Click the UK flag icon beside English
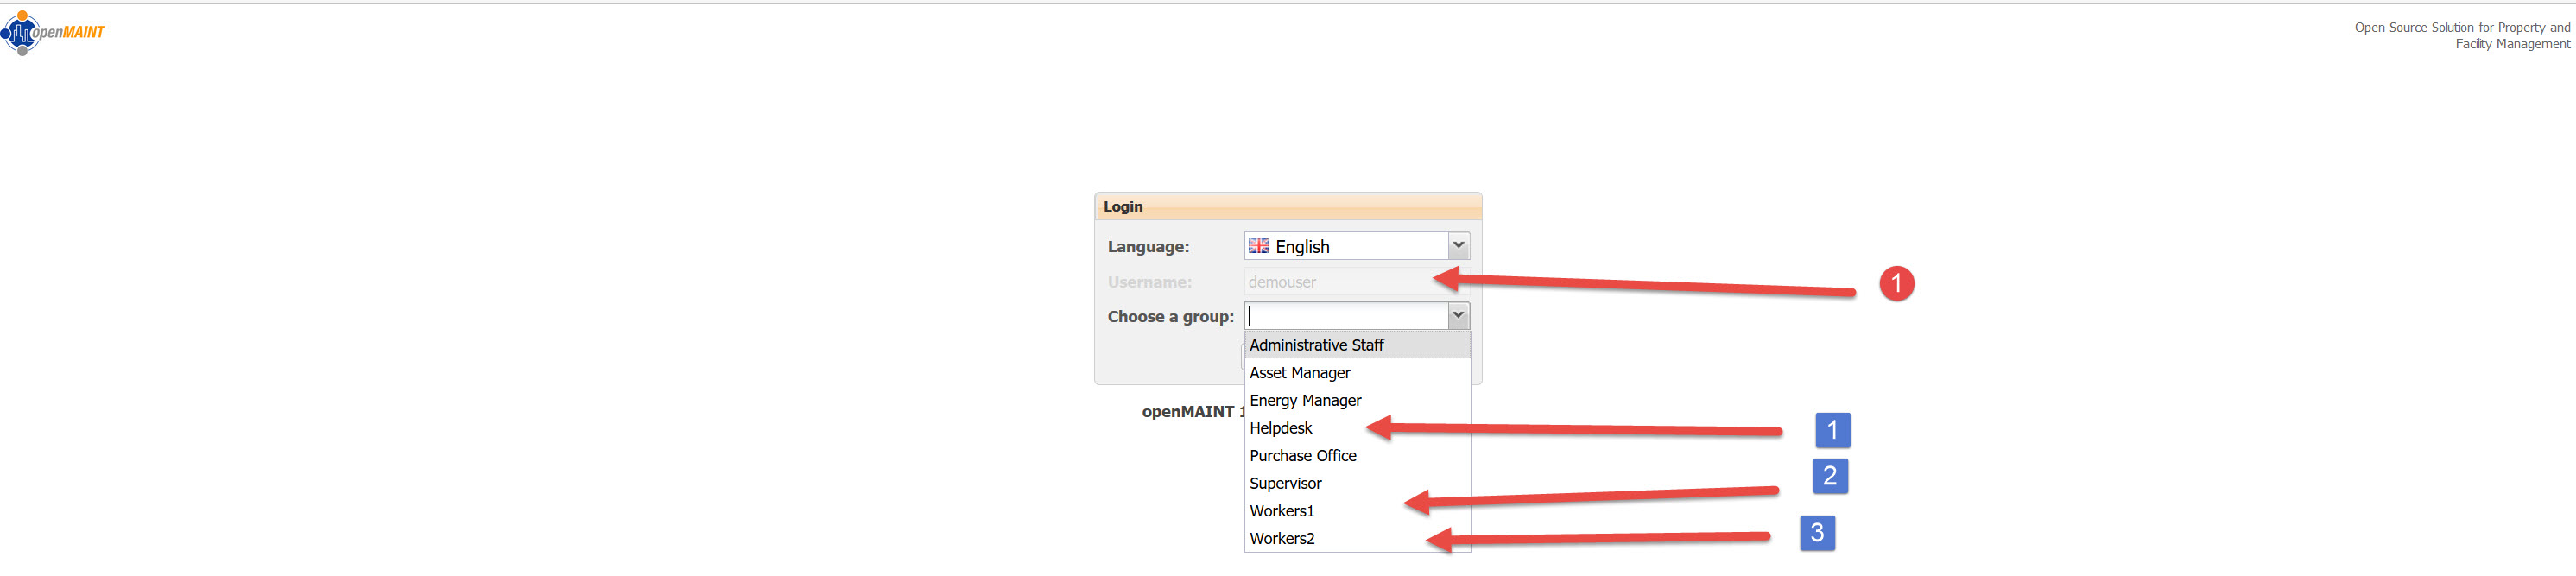The width and height of the screenshot is (2576, 576). pyautogui.click(x=1259, y=246)
